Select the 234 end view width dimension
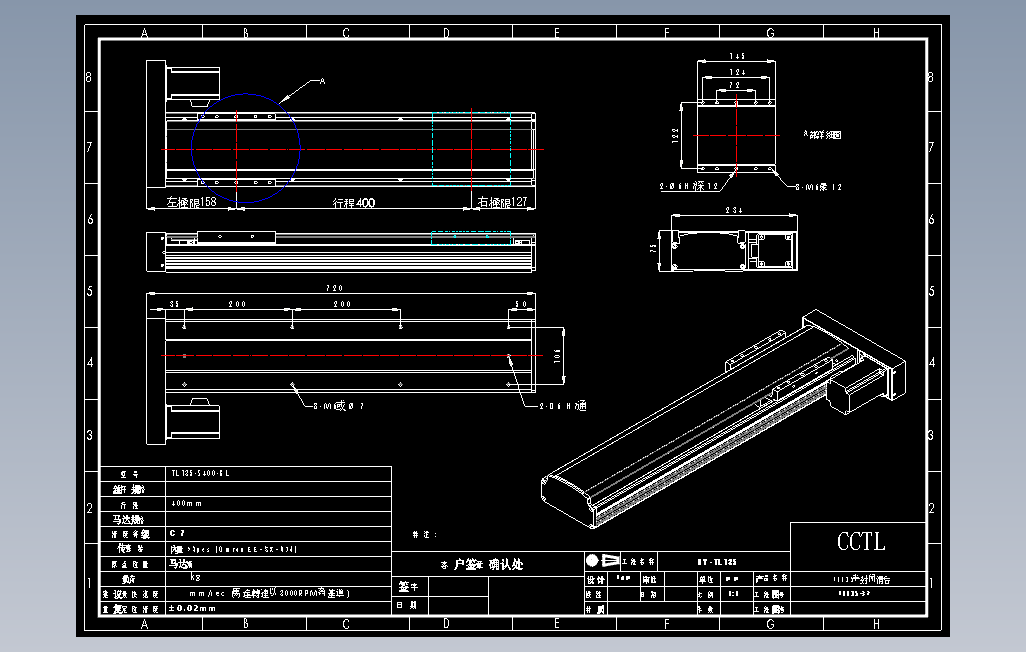The height and width of the screenshot is (652, 1026). (734, 210)
